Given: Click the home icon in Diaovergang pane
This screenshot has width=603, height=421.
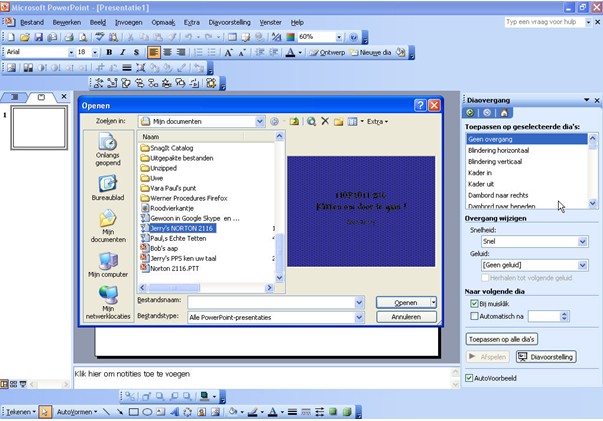Looking at the screenshot, I should [503, 113].
